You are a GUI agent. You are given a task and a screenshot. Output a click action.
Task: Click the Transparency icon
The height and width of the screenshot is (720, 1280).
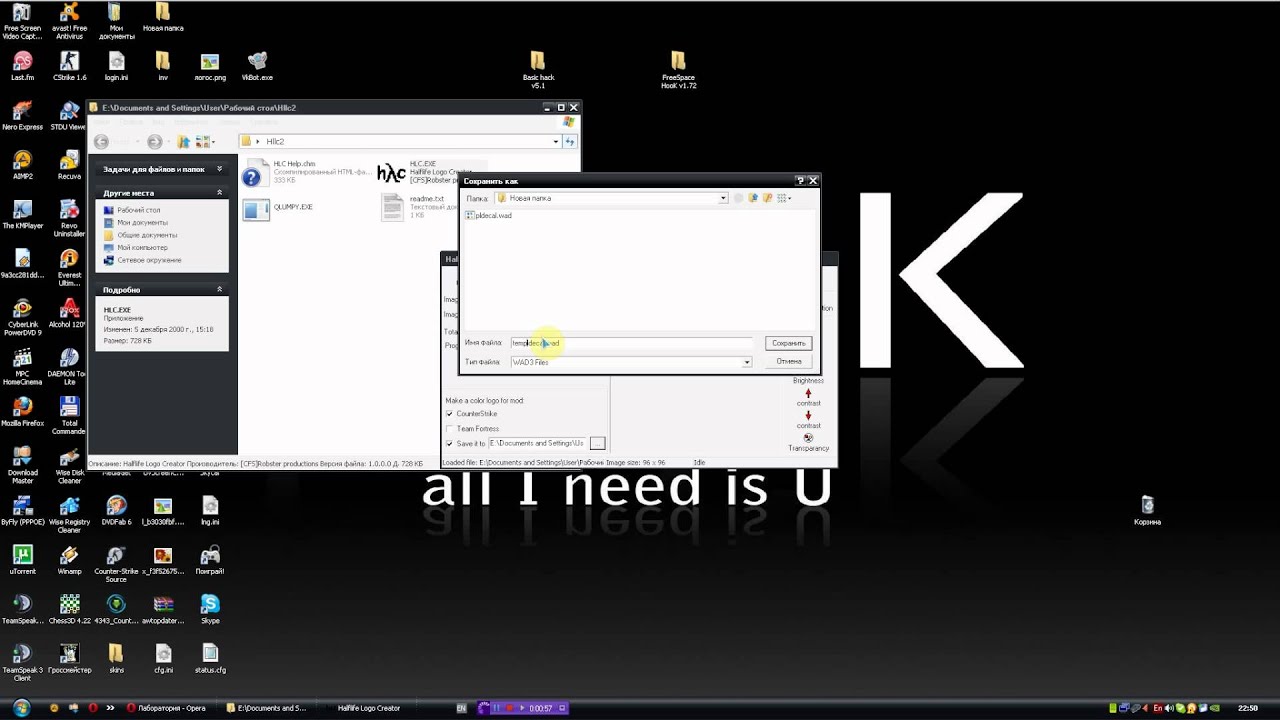click(808, 437)
